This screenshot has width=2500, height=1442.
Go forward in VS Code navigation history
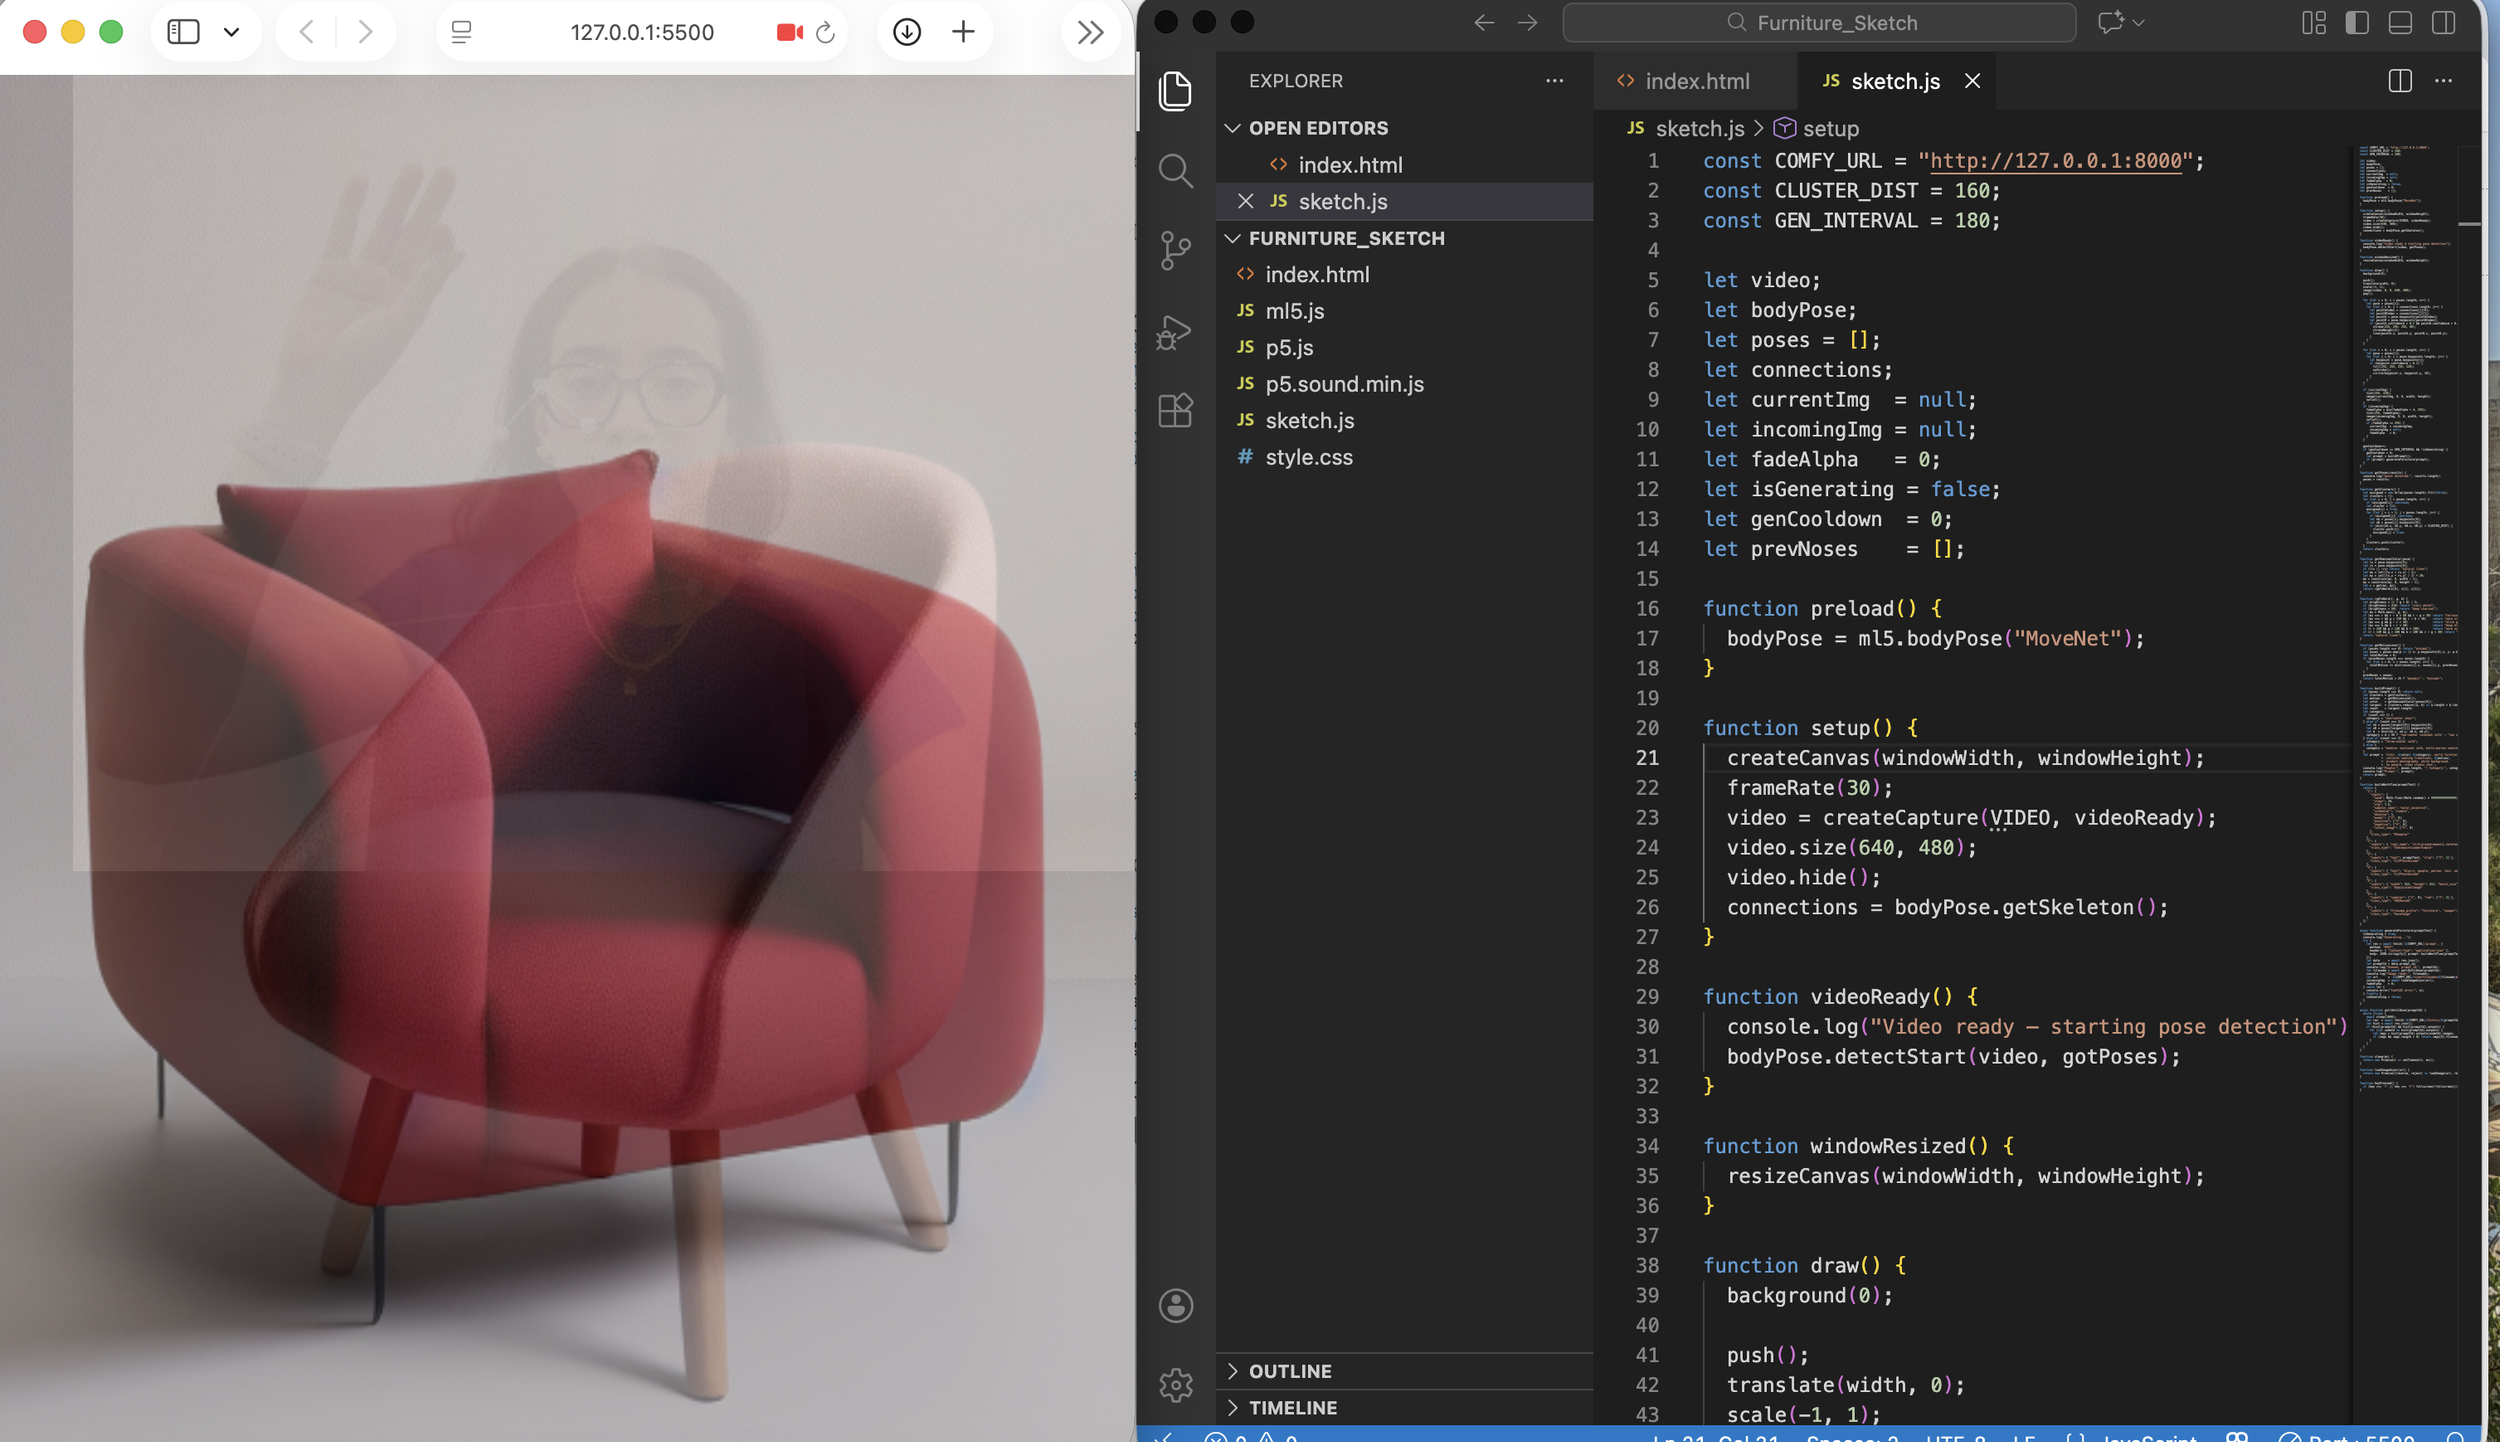(1527, 23)
